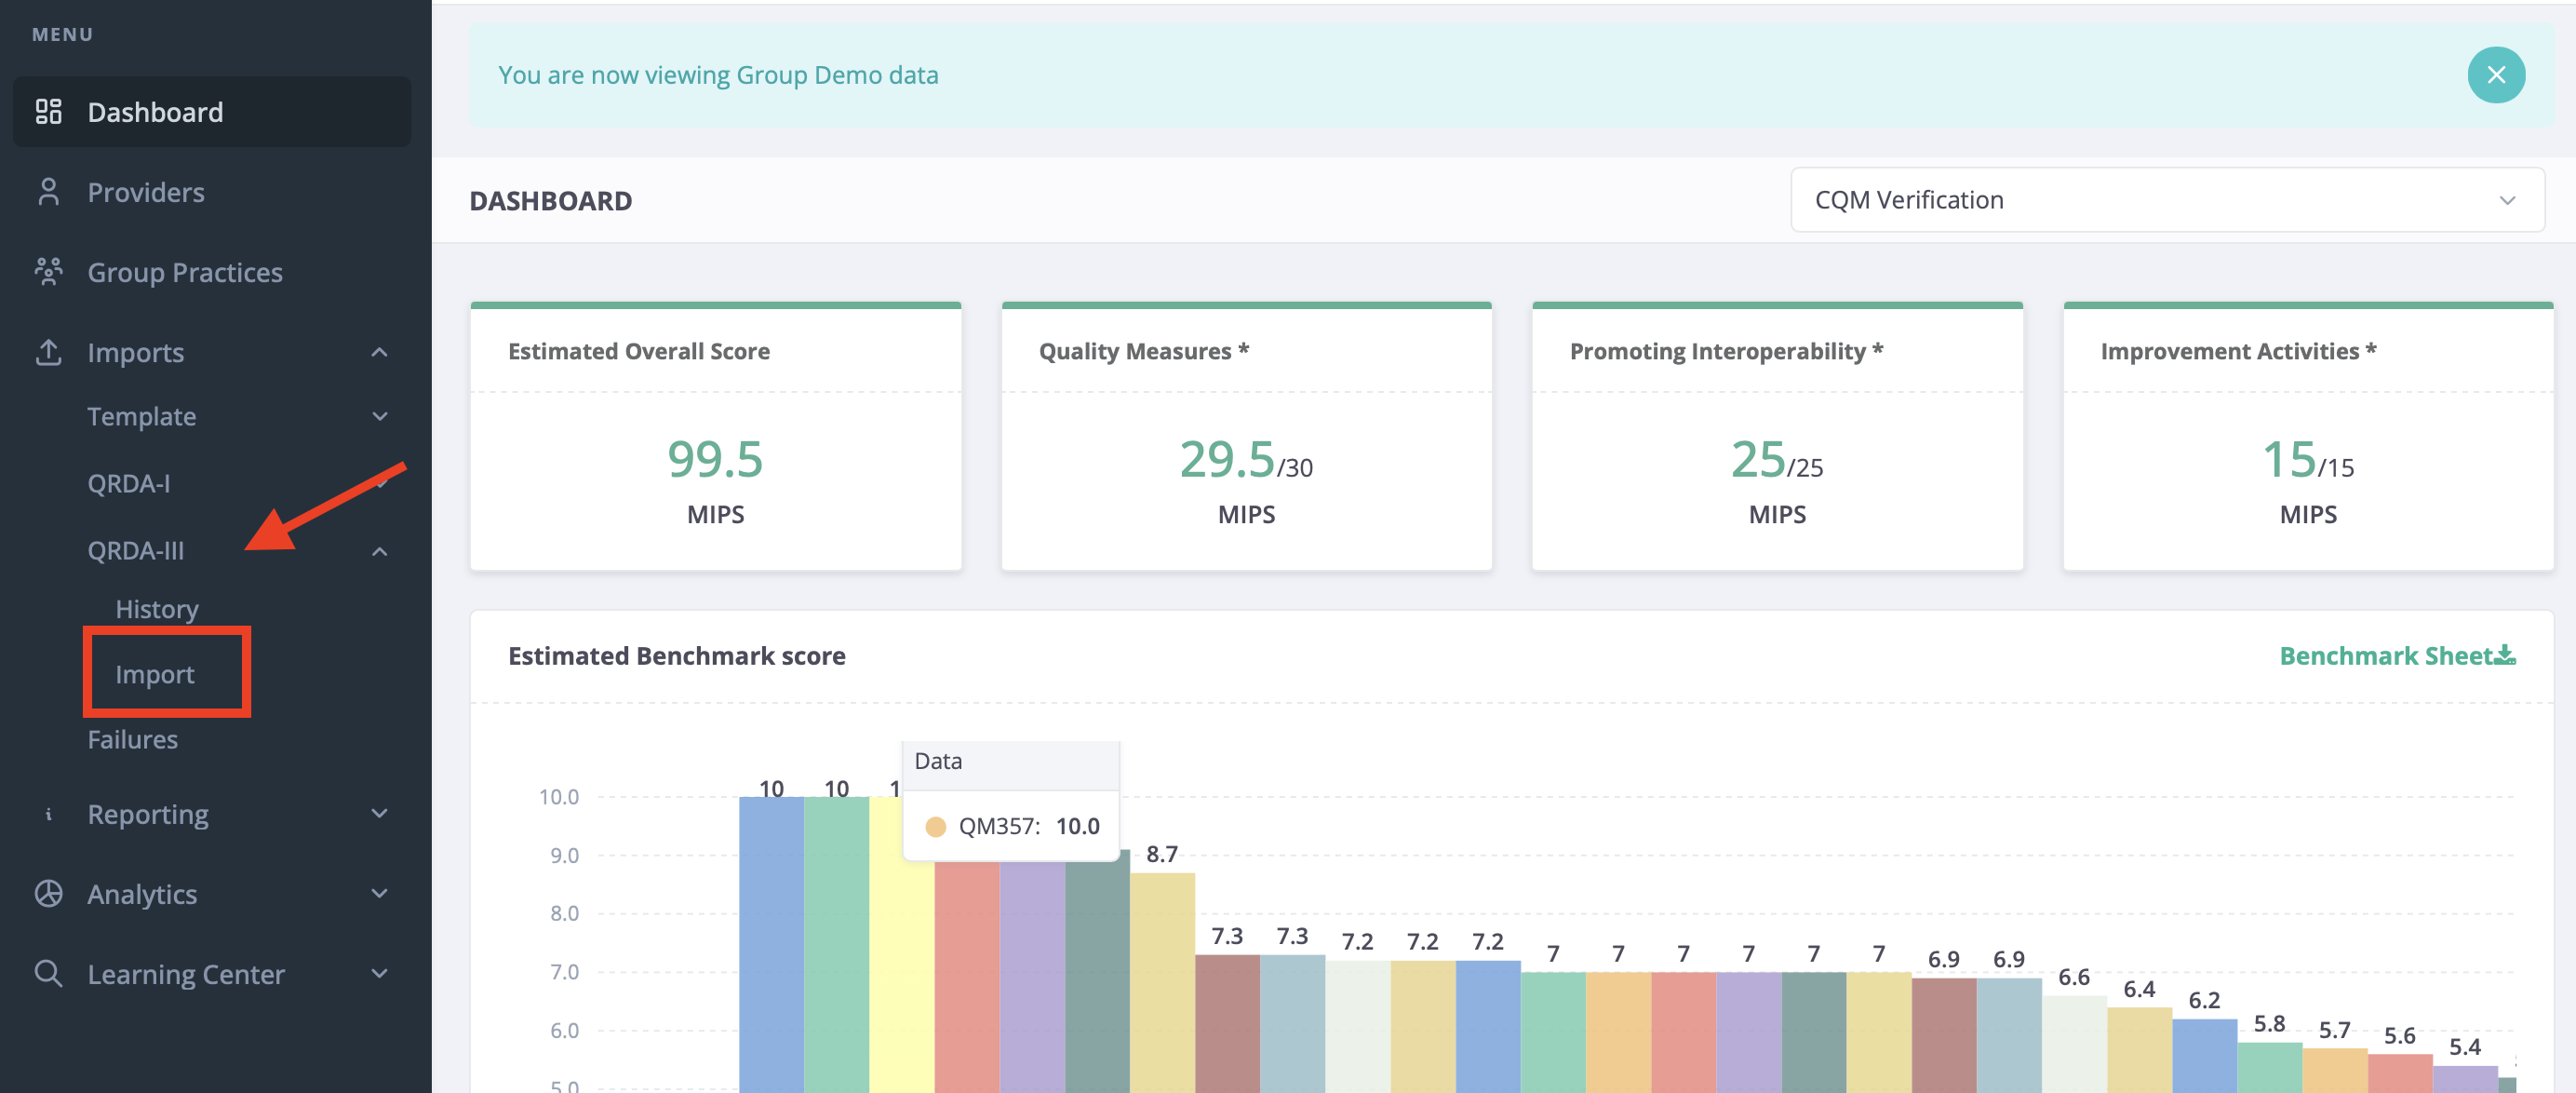This screenshot has width=2576, height=1093.
Task: Download the Benchmark Sheet
Action: 2396,656
